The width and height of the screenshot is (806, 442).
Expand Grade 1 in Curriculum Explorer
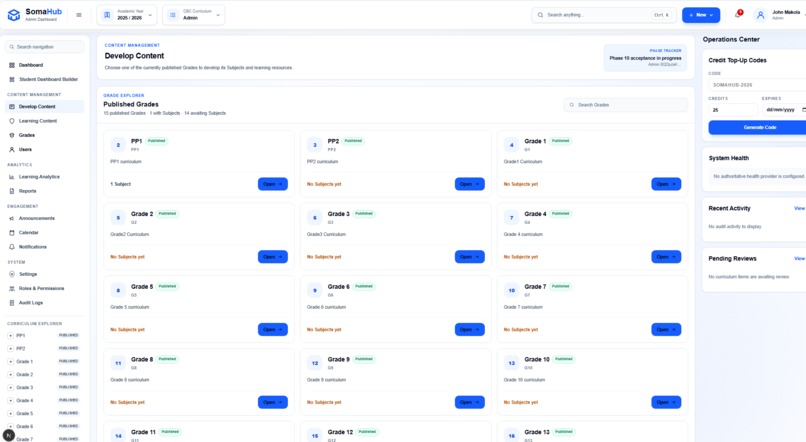point(10,362)
